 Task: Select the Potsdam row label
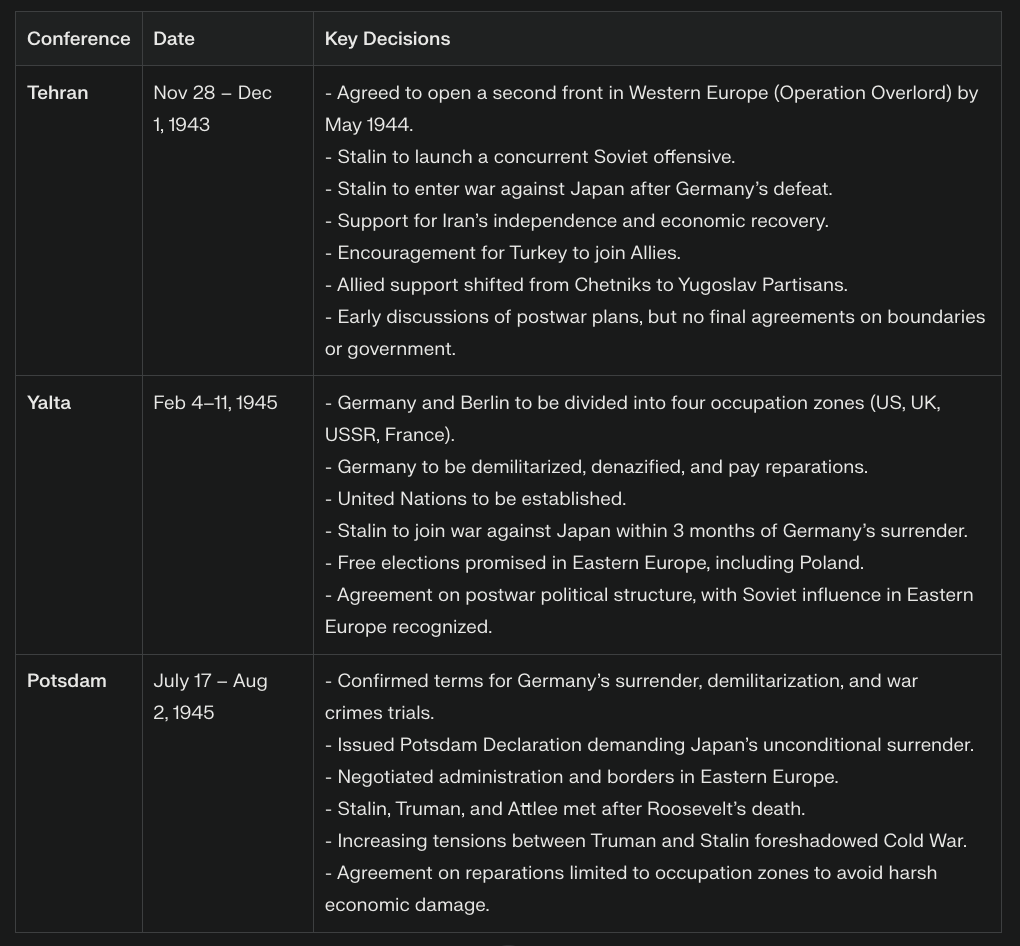tap(66, 681)
